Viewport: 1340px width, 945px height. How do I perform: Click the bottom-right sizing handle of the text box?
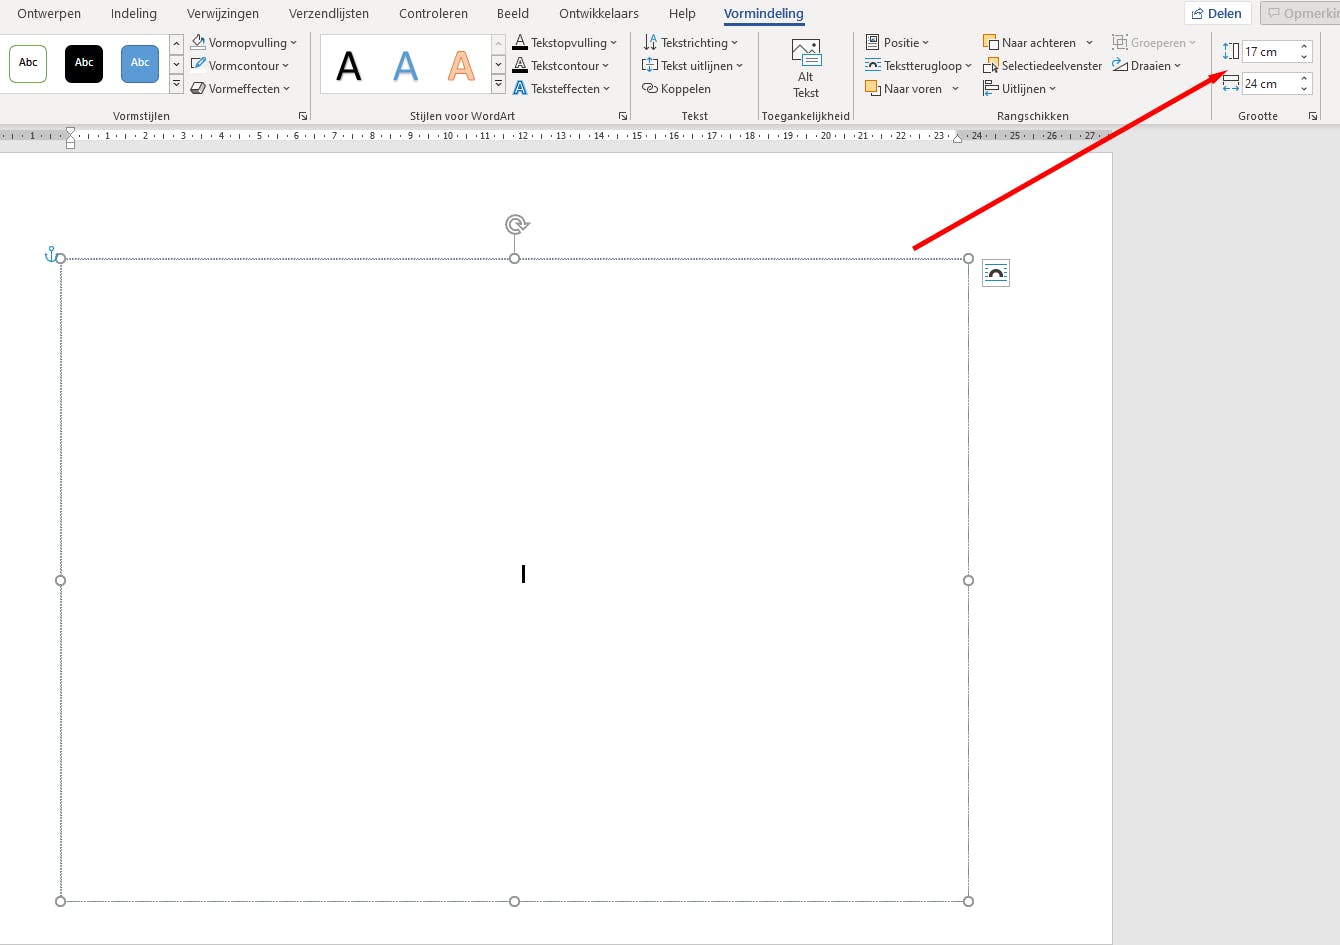pyautogui.click(x=968, y=901)
